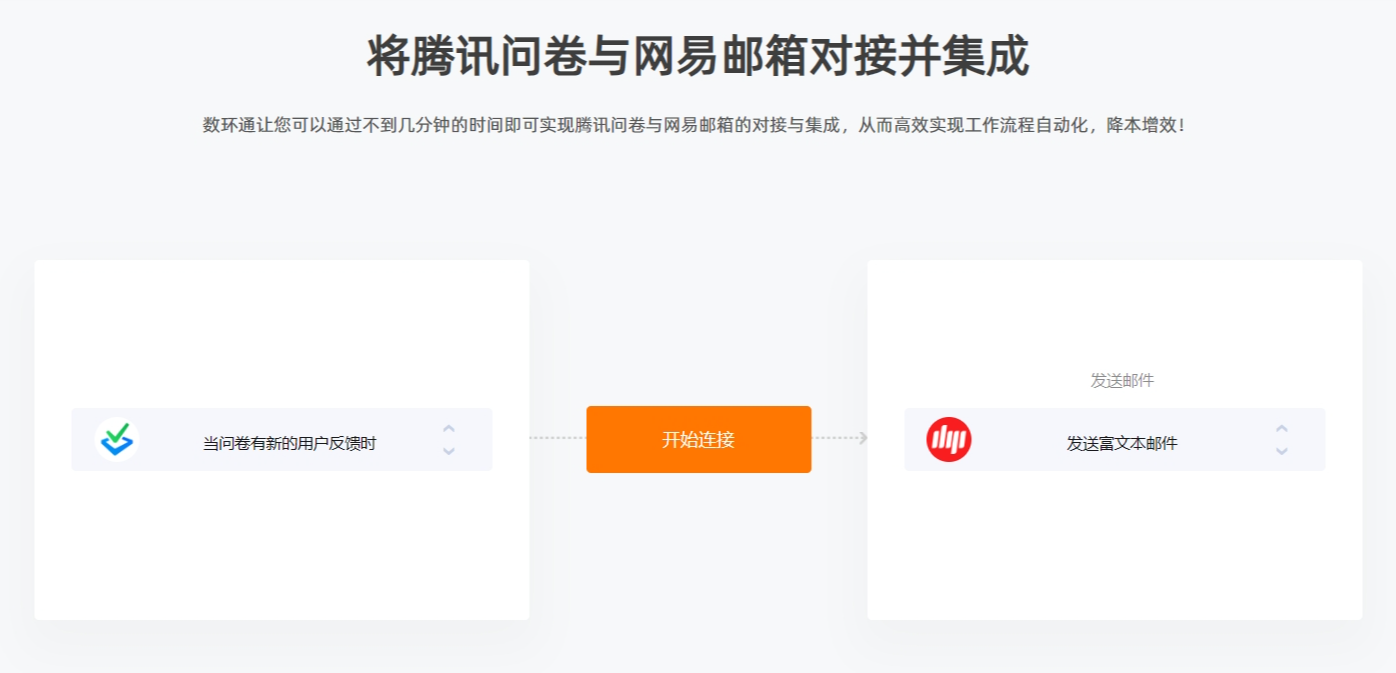This screenshot has height=673, width=1396.
Task: Click up chevron beside 当问卷有新的用户反馈时
Action: point(449,429)
